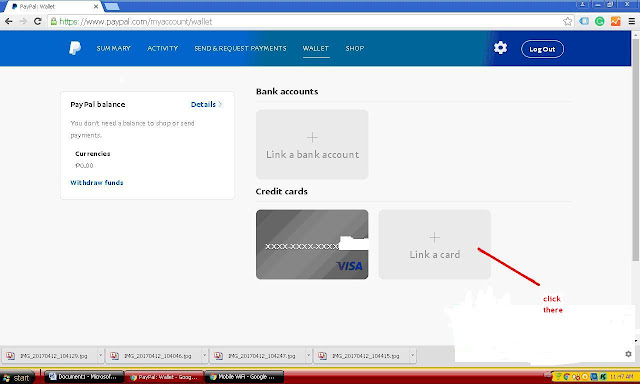
Task: Click the blue tag extension icon
Action: (584, 21)
